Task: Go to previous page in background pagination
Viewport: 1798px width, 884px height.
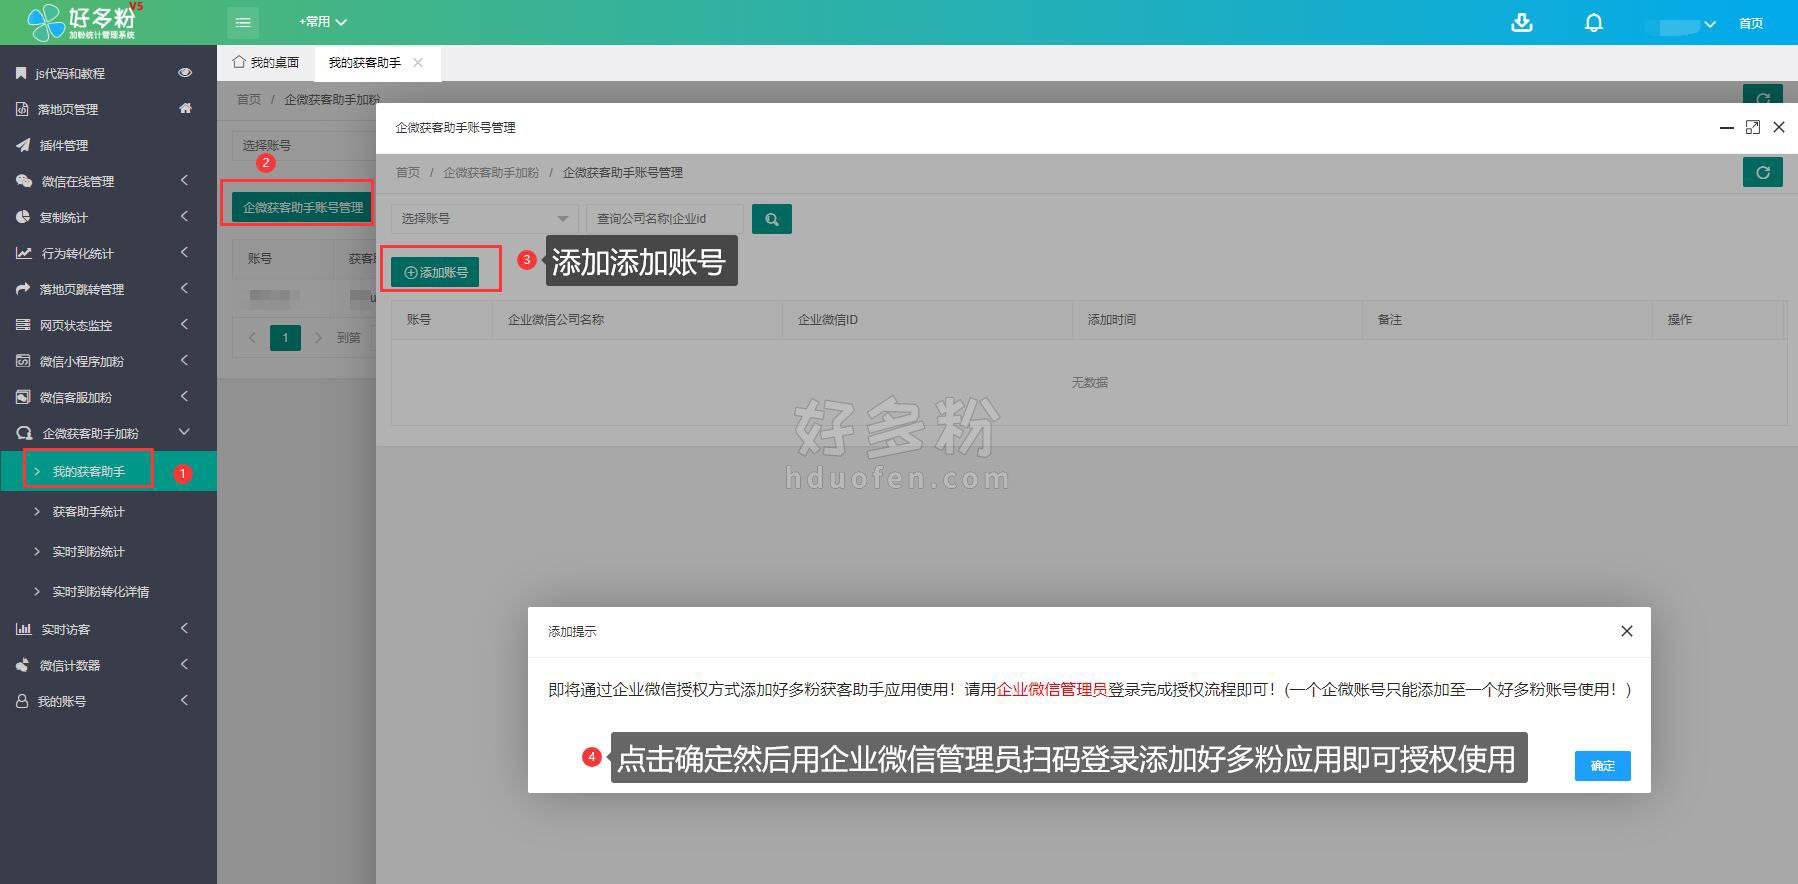Action: [252, 338]
